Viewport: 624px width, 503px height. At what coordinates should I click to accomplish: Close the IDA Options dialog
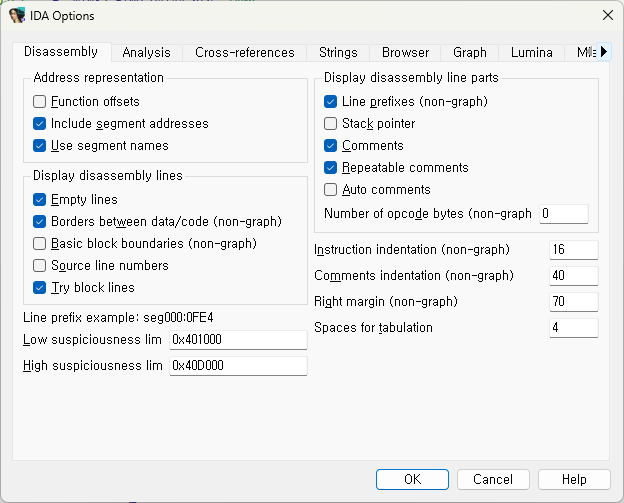tap(608, 16)
